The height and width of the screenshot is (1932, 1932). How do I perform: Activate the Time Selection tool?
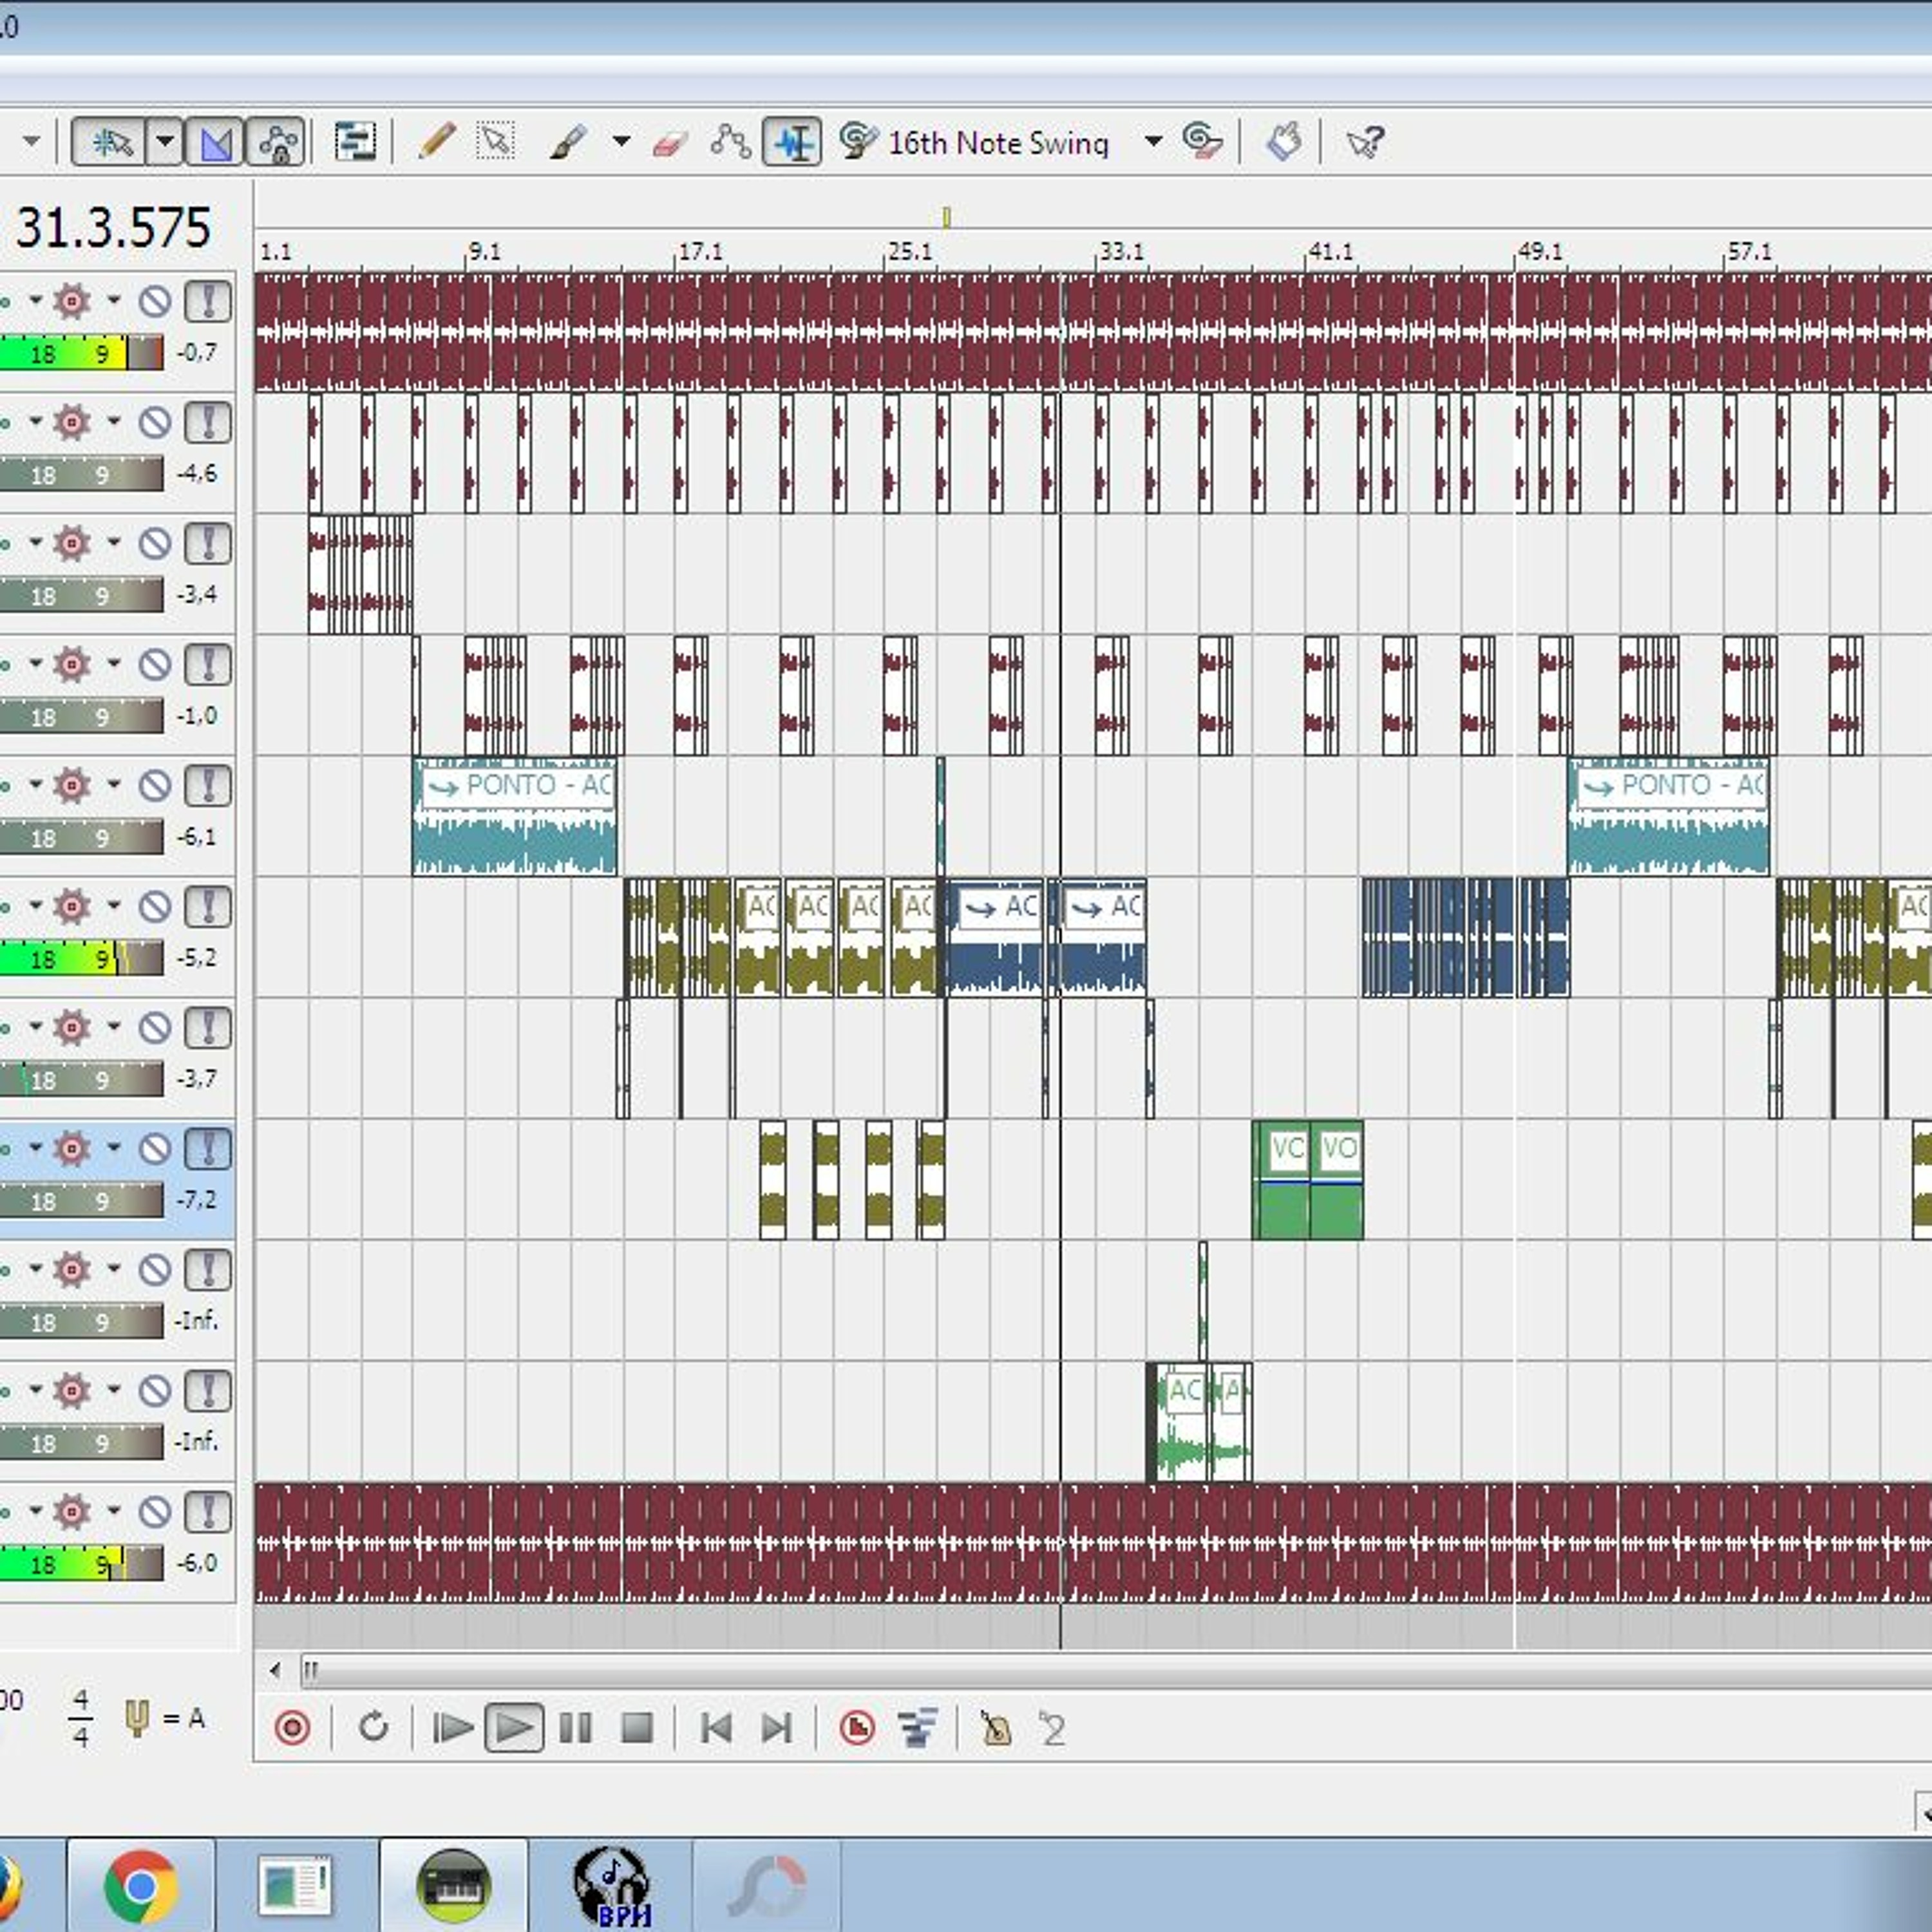click(x=792, y=141)
